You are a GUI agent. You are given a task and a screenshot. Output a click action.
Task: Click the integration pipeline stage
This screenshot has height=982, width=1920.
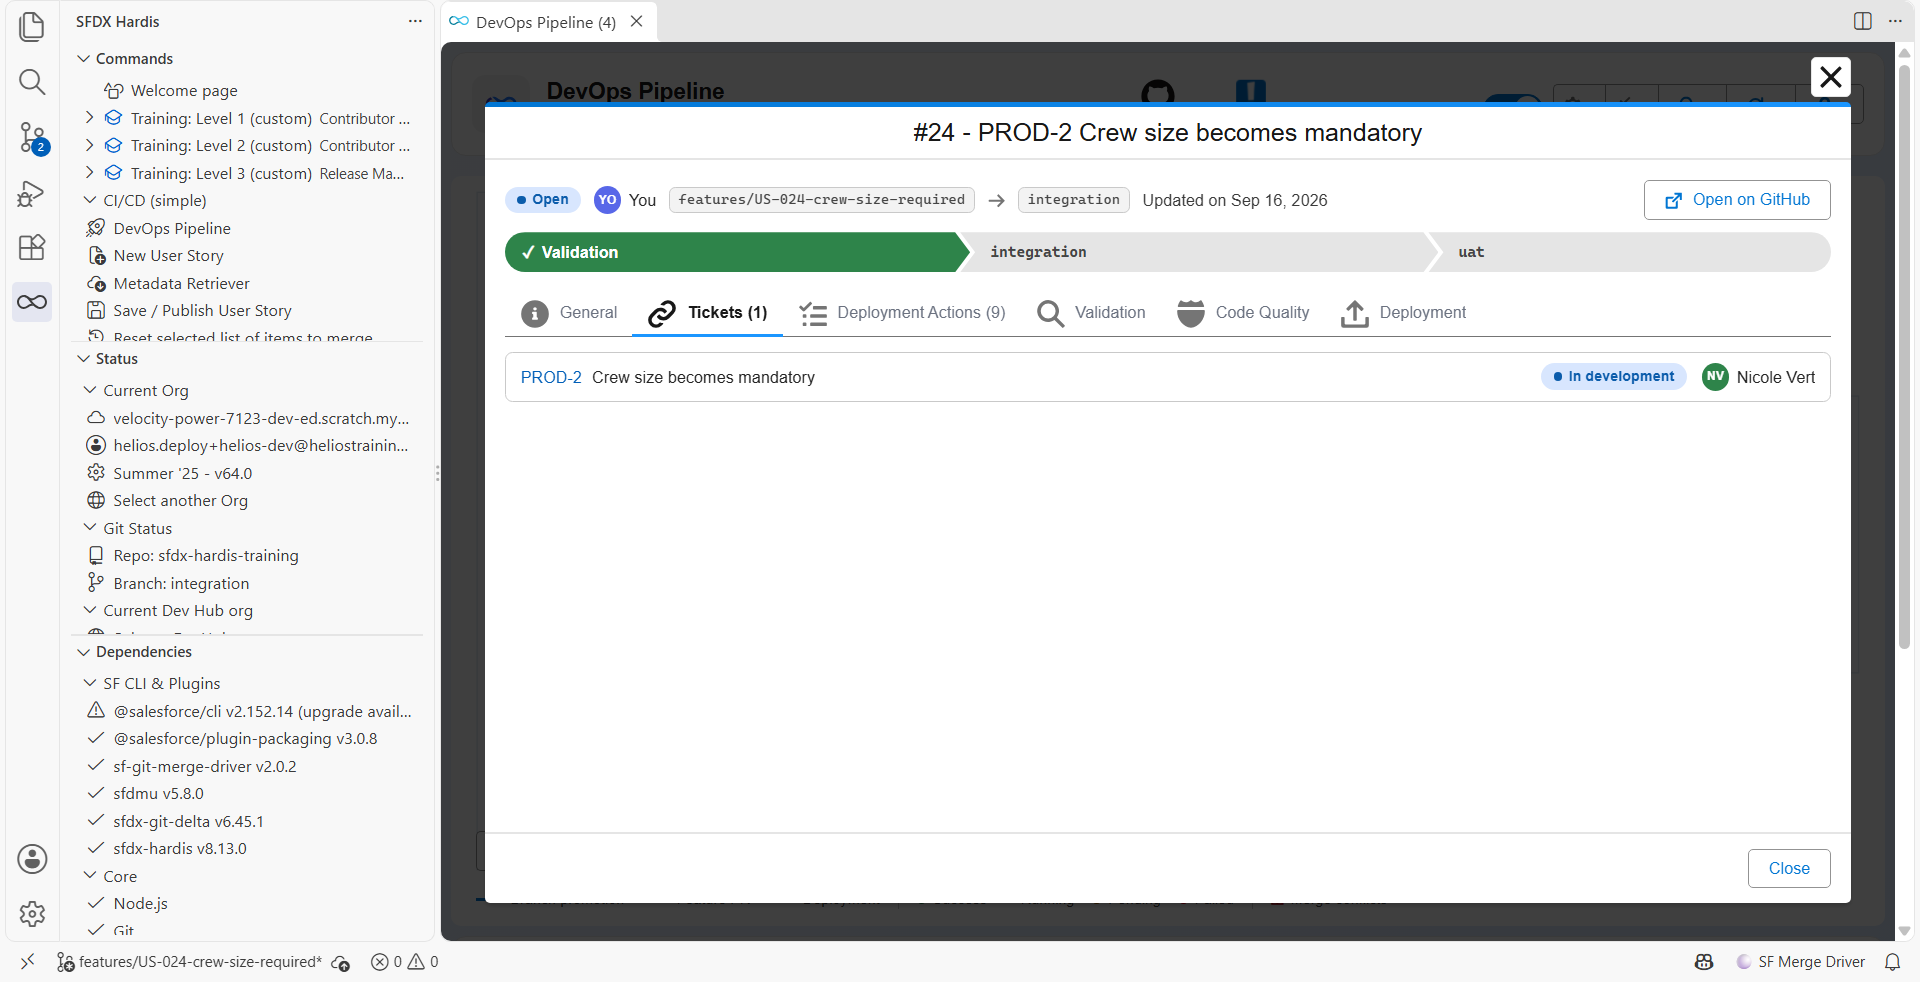tap(1200, 253)
